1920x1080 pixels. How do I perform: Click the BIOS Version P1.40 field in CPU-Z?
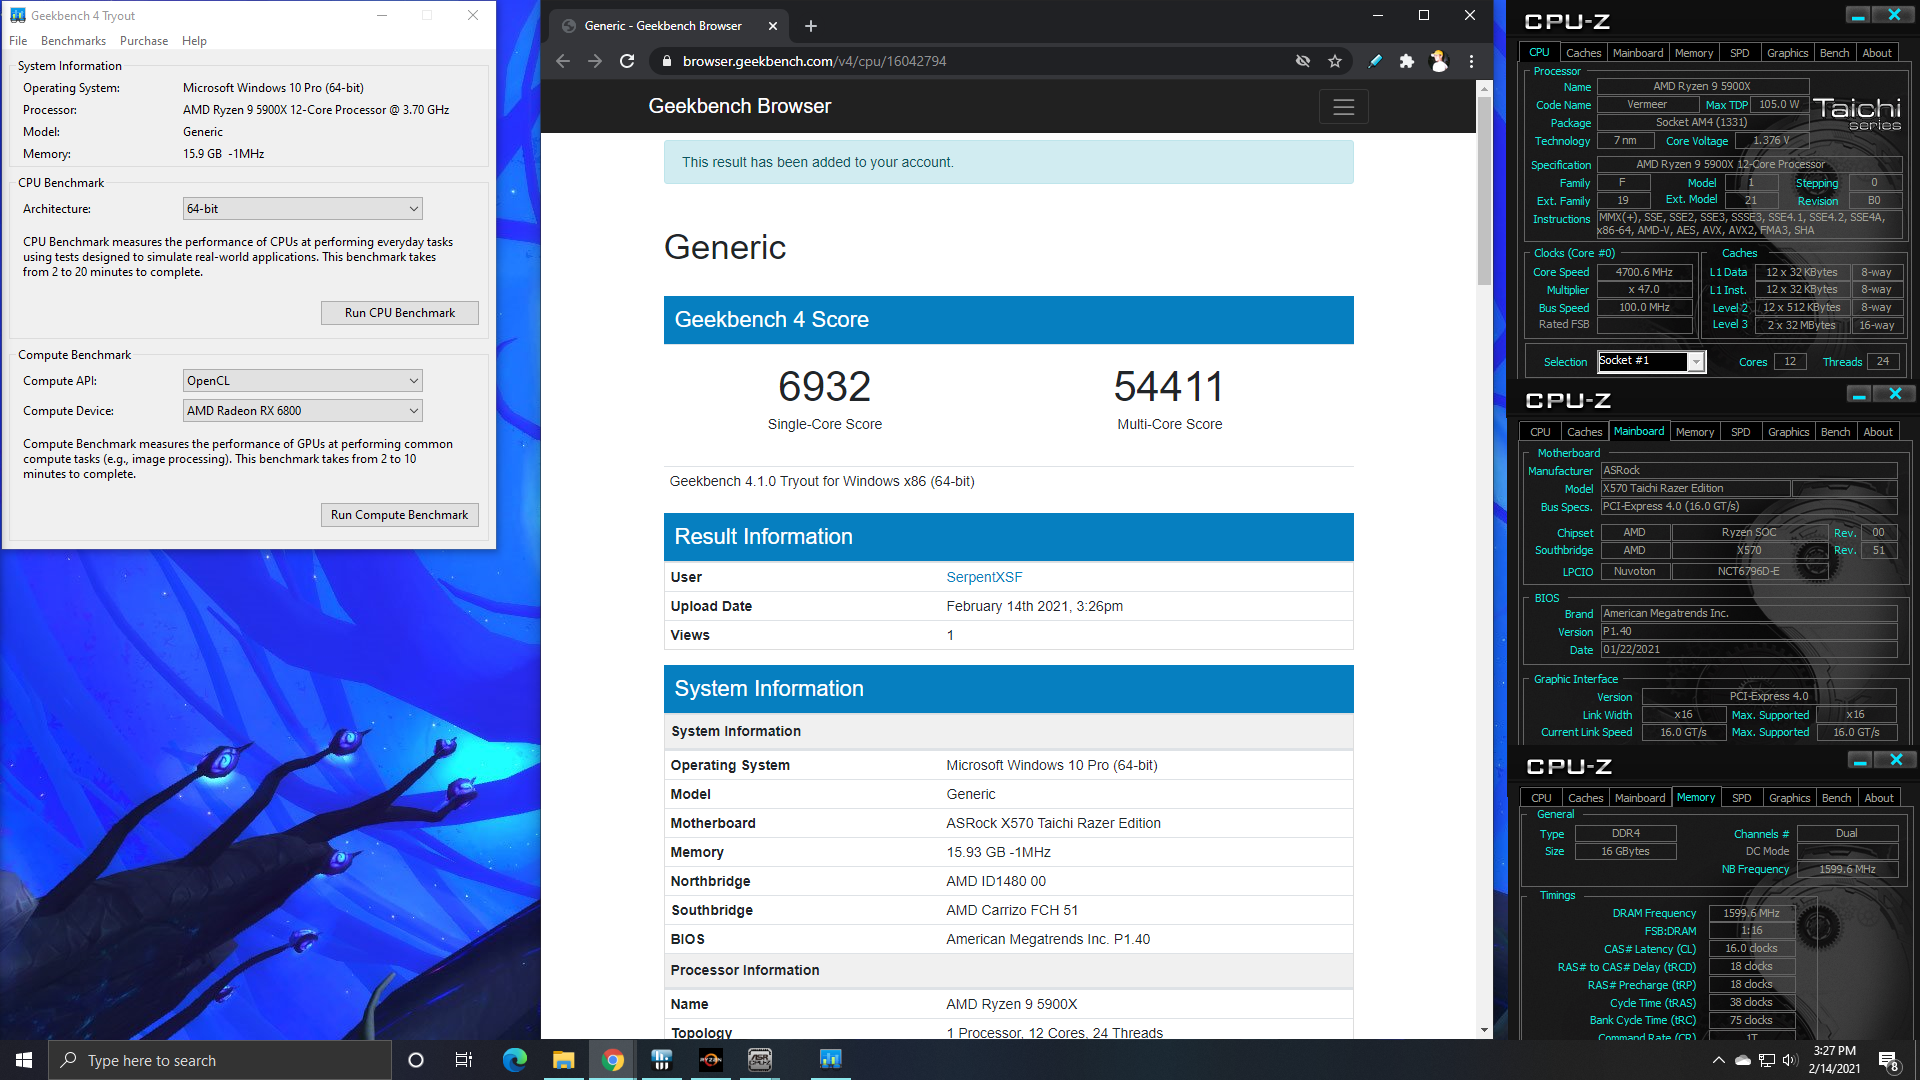coord(1748,632)
